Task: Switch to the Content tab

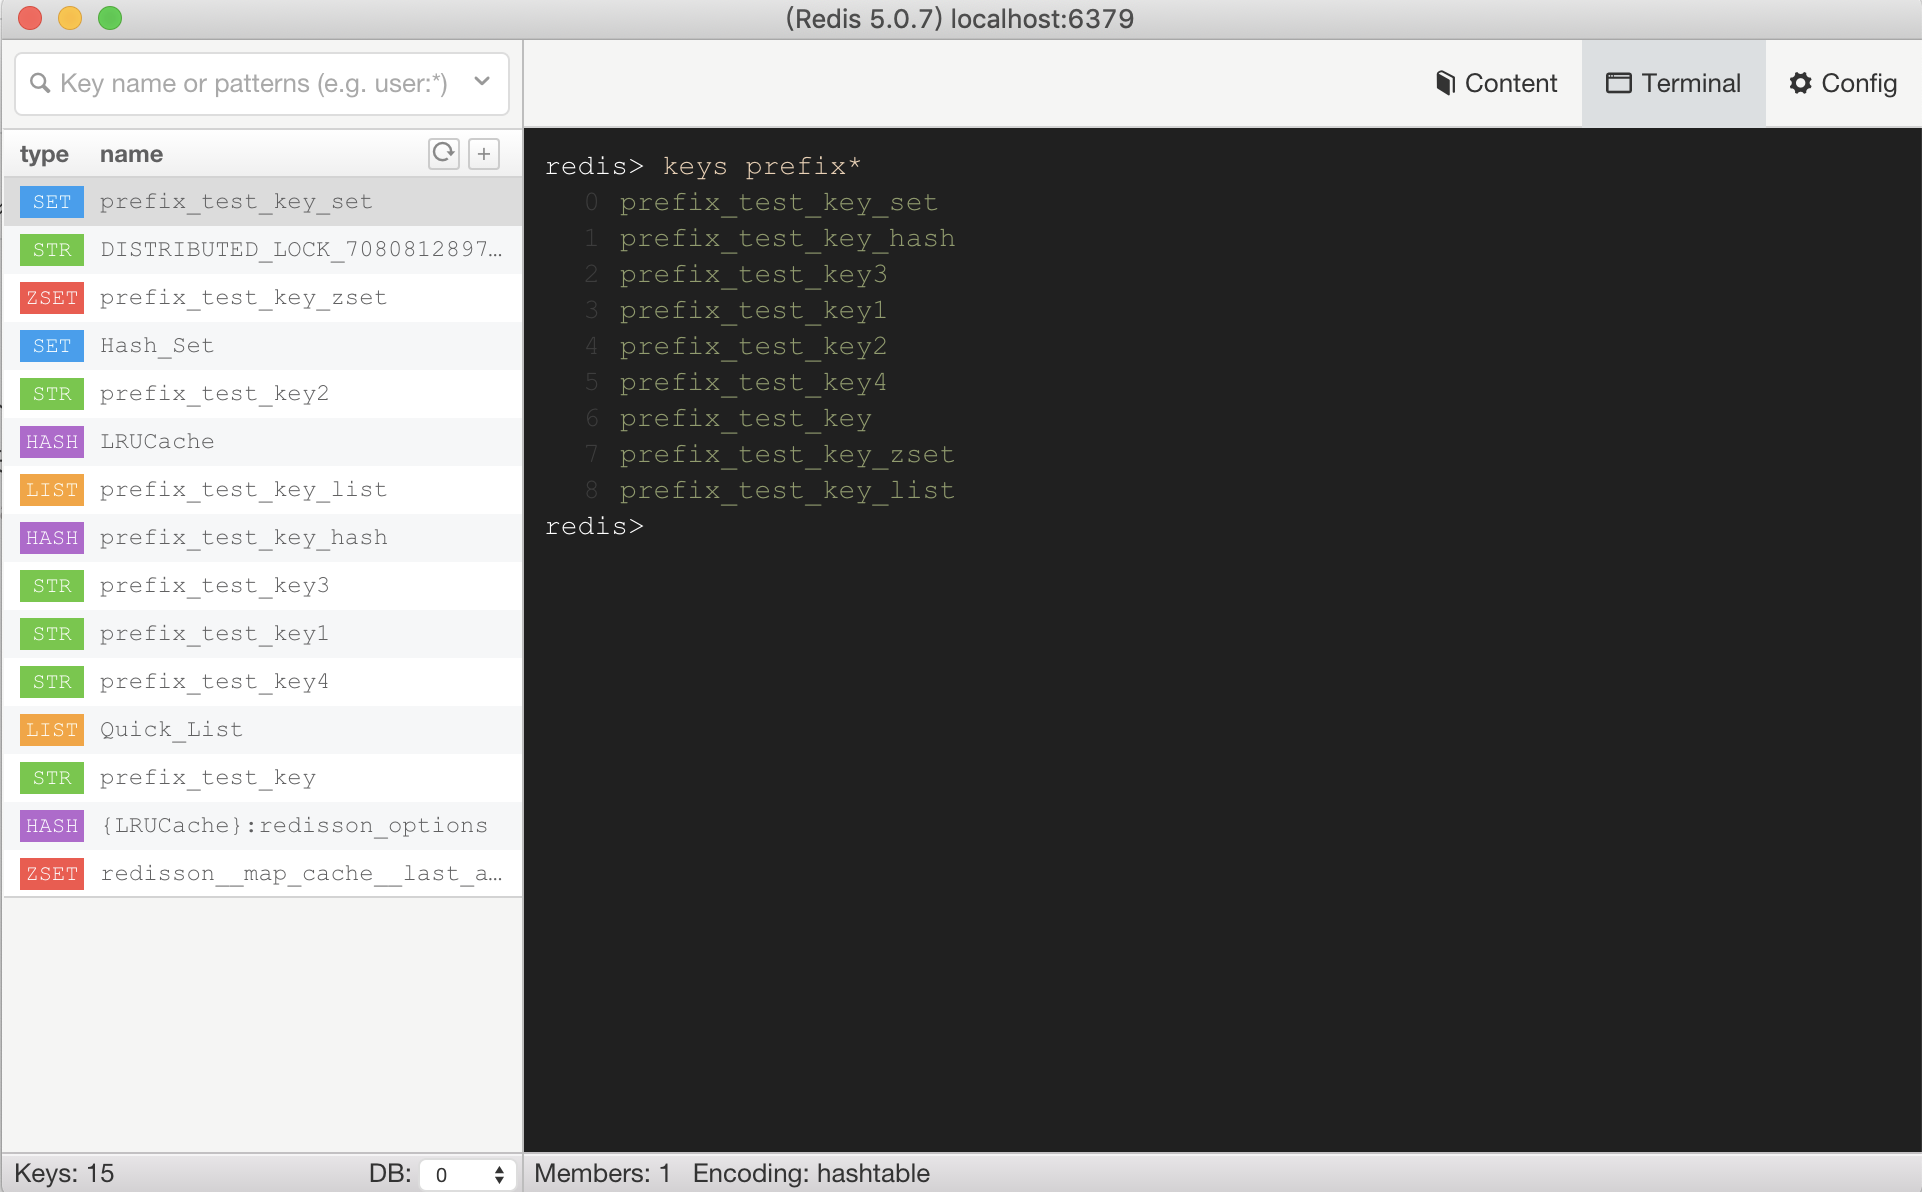Action: (x=1496, y=84)
